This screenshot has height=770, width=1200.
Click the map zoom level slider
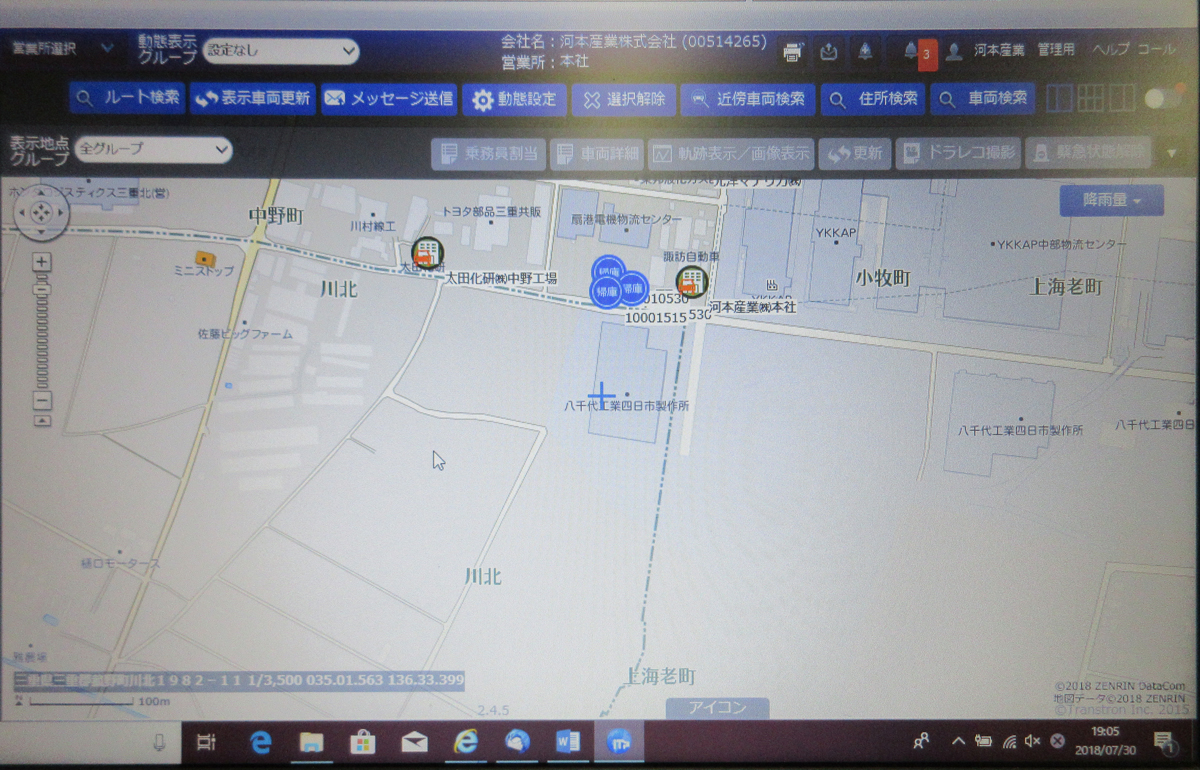(41, 332)
